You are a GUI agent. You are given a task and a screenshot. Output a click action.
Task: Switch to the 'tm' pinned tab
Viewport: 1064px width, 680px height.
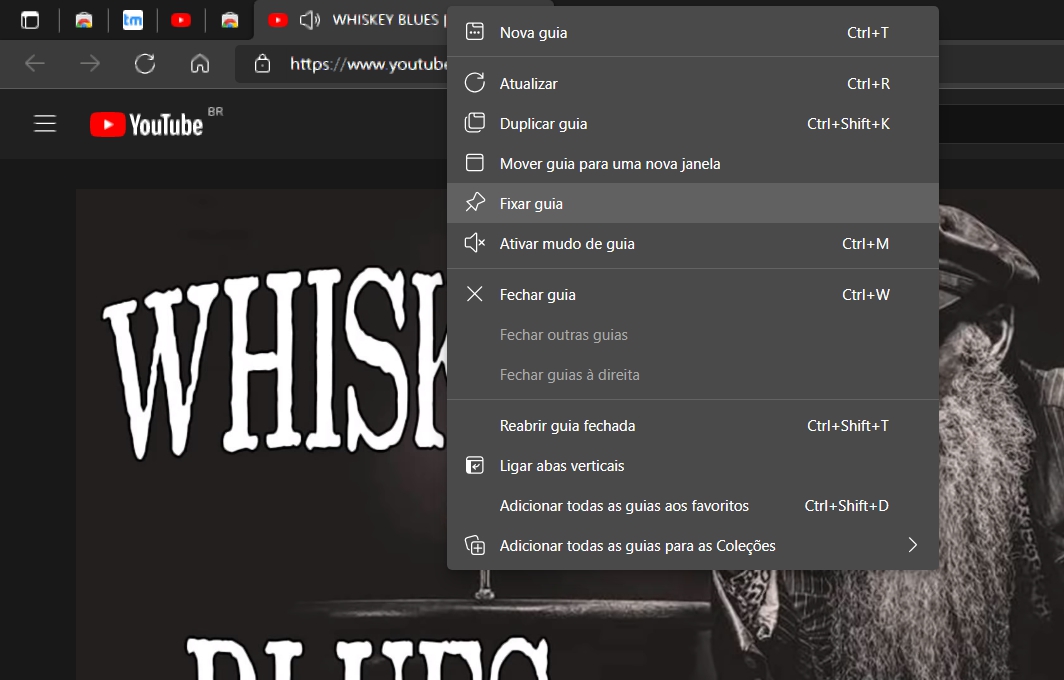[x=132, y=20]
